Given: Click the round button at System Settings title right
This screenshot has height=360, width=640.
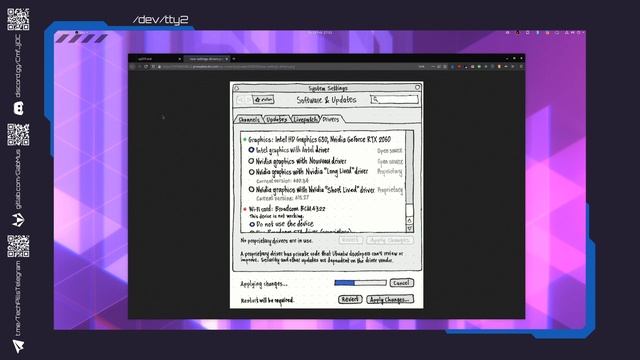Looking at the screenshot, I should point(417,87).
